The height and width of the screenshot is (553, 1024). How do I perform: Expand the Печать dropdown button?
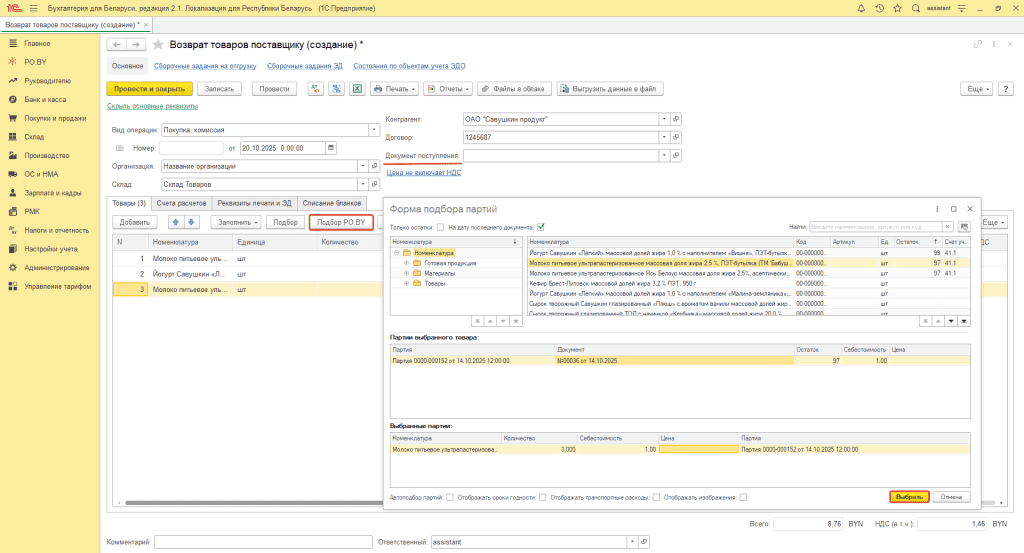(394, 89)
